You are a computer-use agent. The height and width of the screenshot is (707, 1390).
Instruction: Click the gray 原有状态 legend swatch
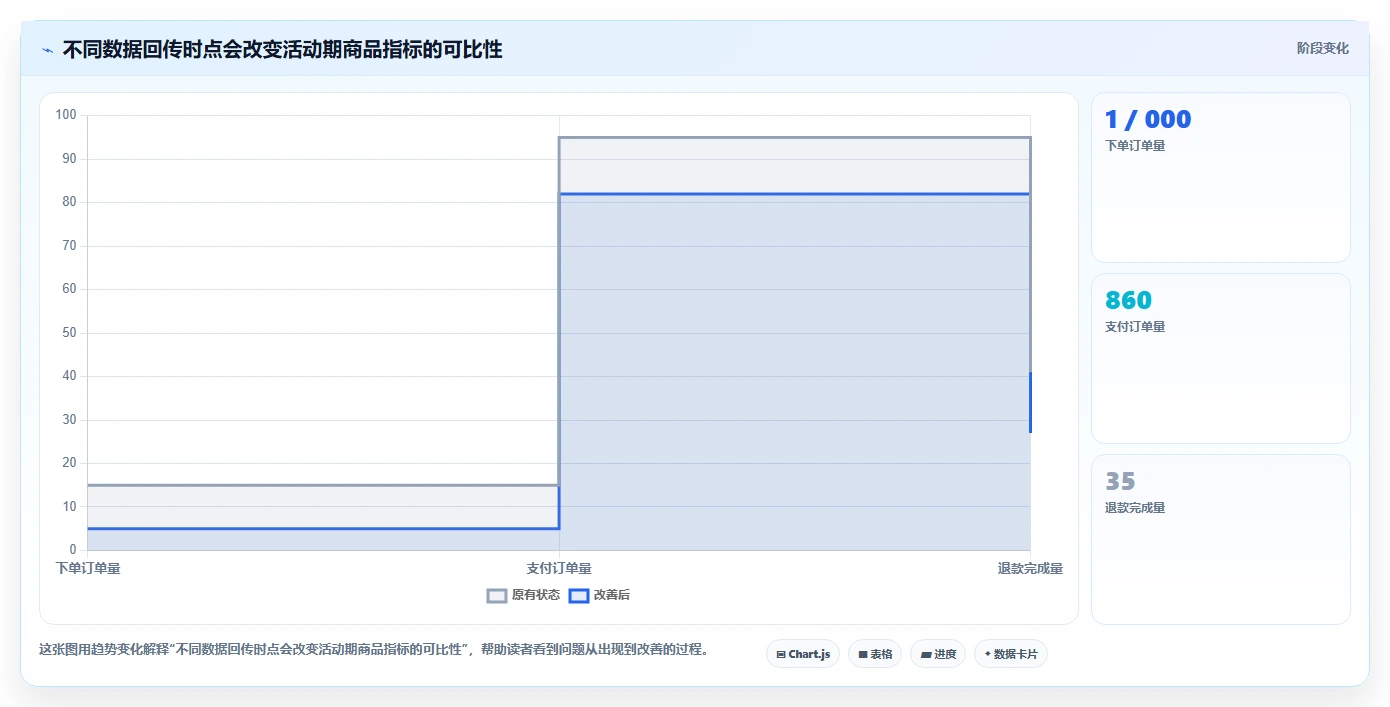(497, 595)
